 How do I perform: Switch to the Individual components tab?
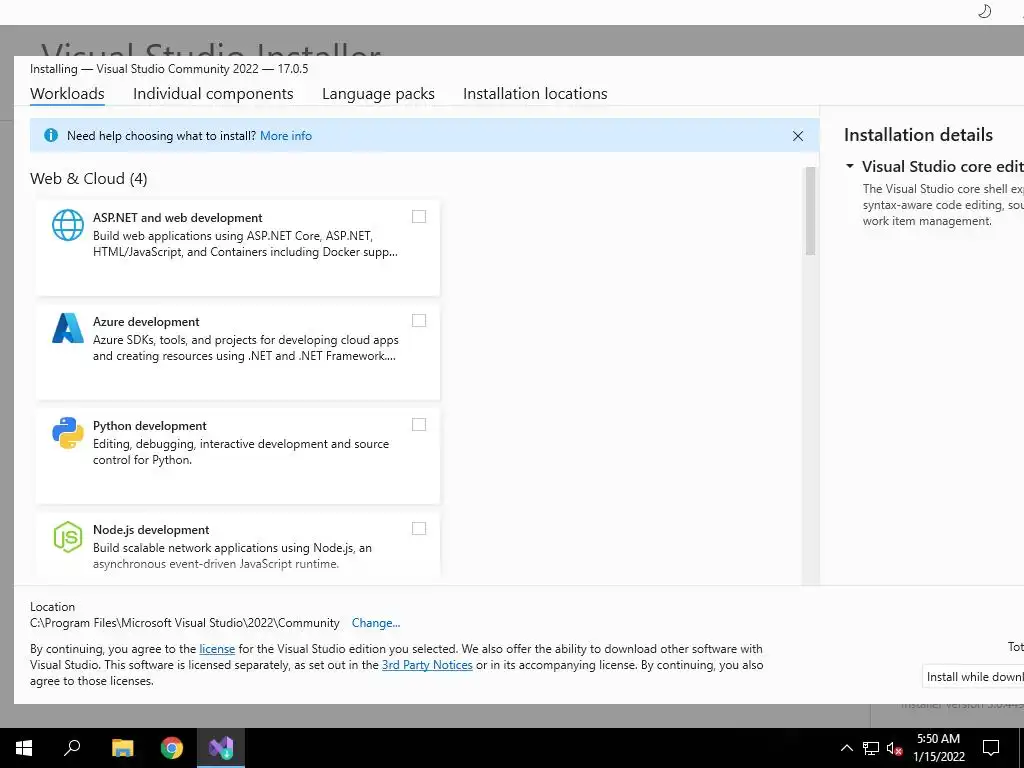(213, 93)
